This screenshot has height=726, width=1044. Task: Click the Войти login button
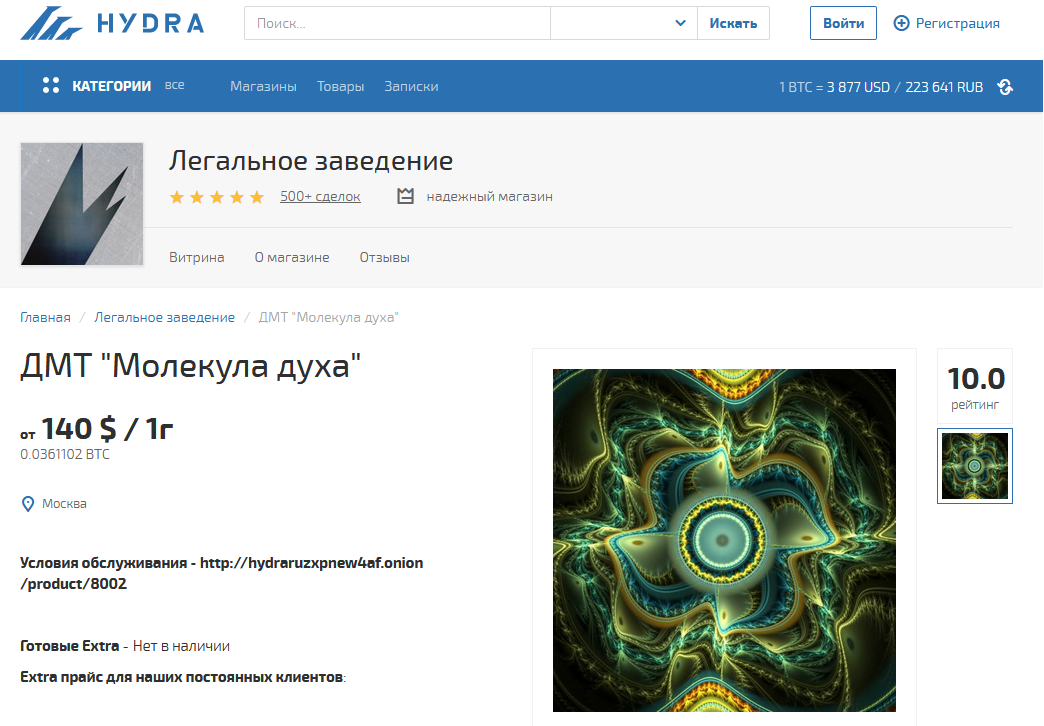tap(843, 23)
